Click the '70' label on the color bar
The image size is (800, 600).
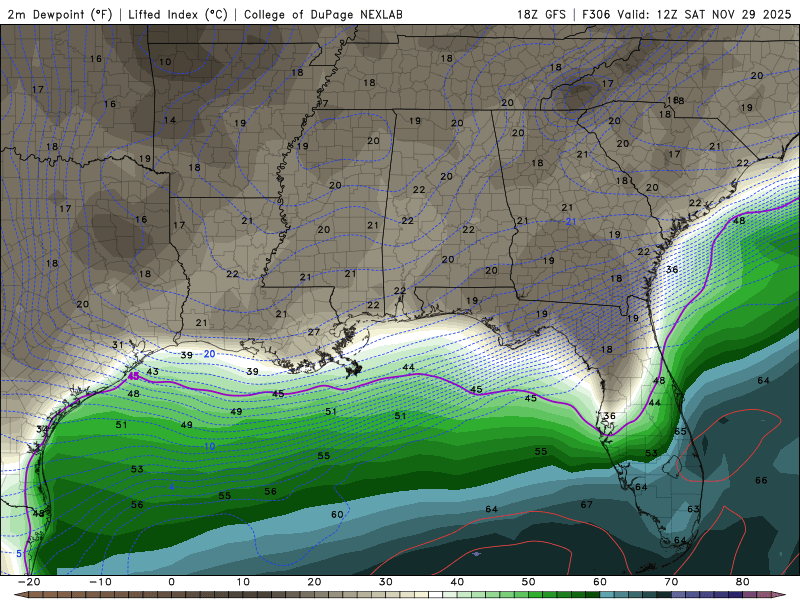click(671, 582)
